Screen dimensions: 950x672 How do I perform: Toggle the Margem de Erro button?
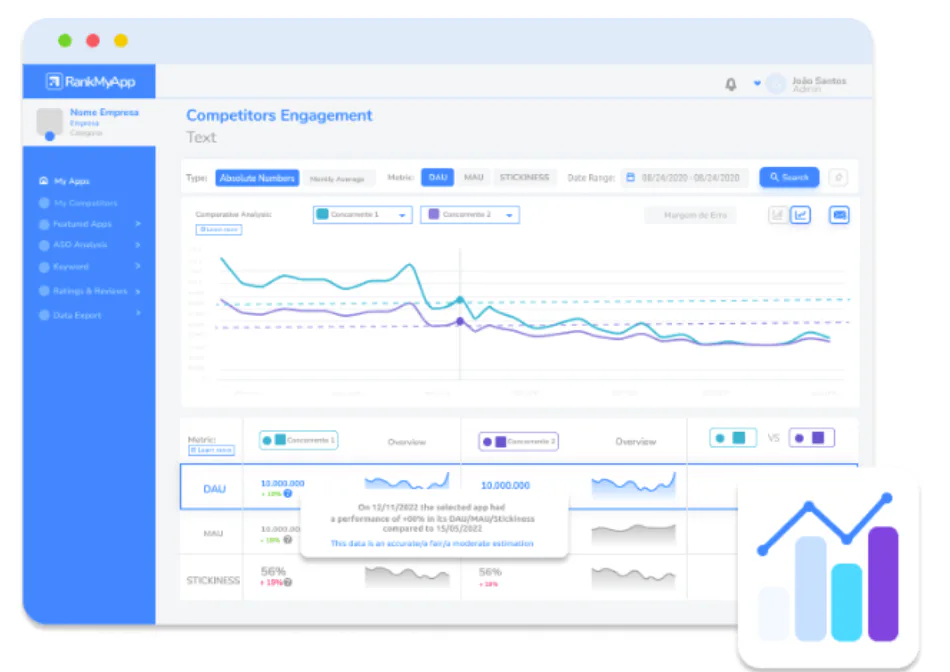click(x=690, y=215)
